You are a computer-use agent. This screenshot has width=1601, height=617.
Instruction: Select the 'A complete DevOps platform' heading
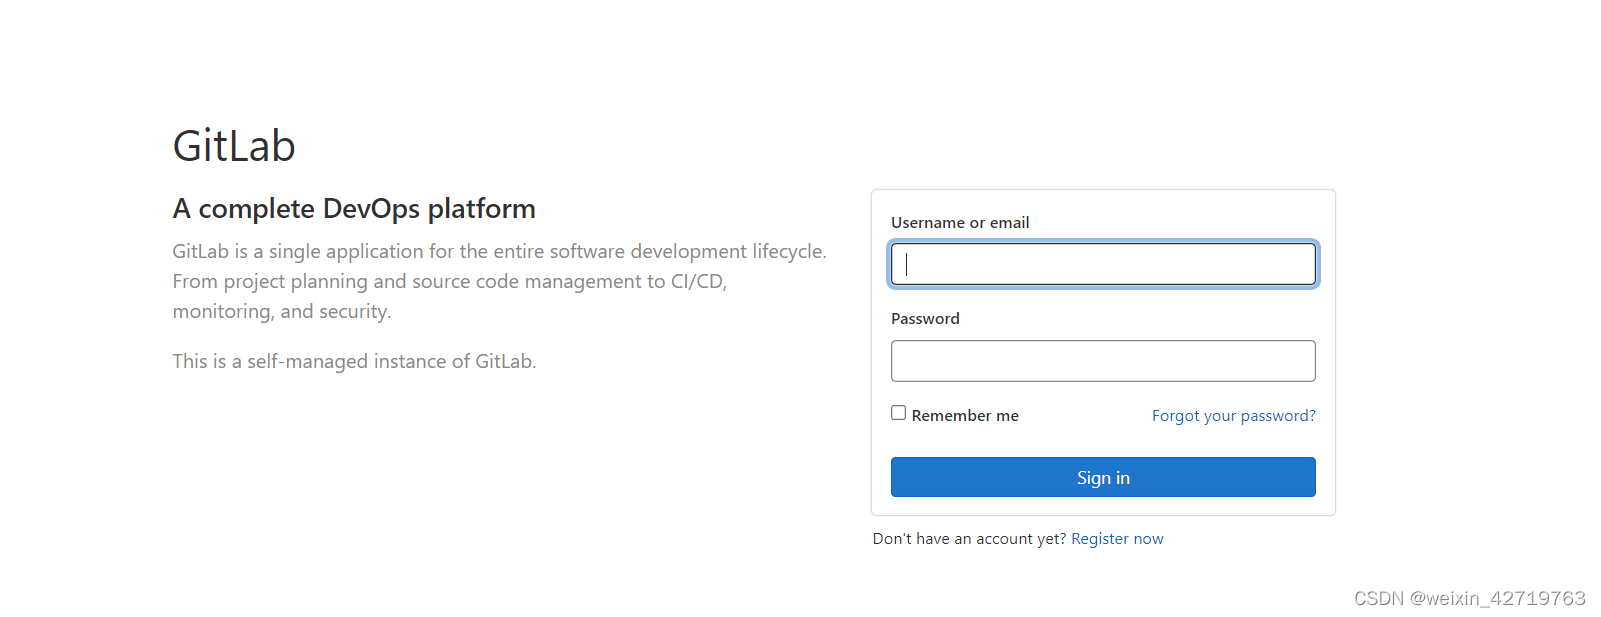pyautogui.click(x=354, y=209)
